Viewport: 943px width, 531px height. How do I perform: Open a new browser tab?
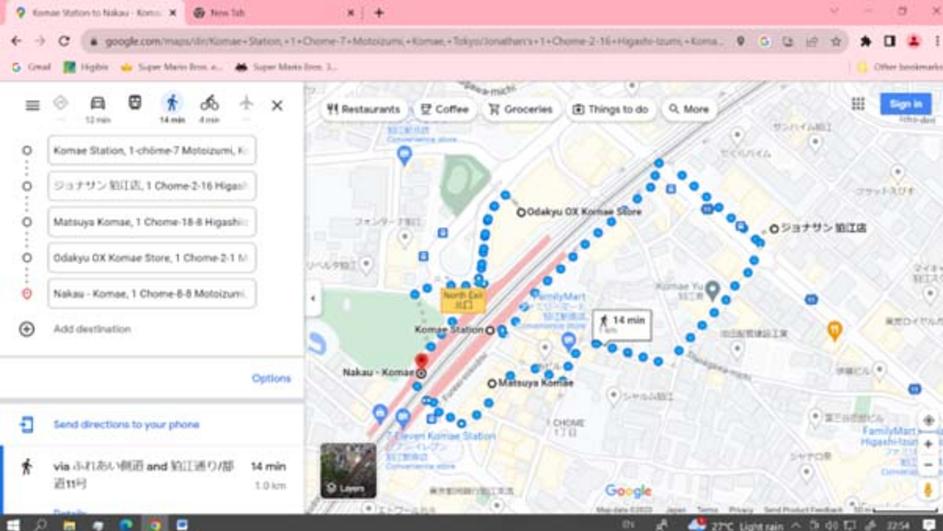click(x=379, y=13)
